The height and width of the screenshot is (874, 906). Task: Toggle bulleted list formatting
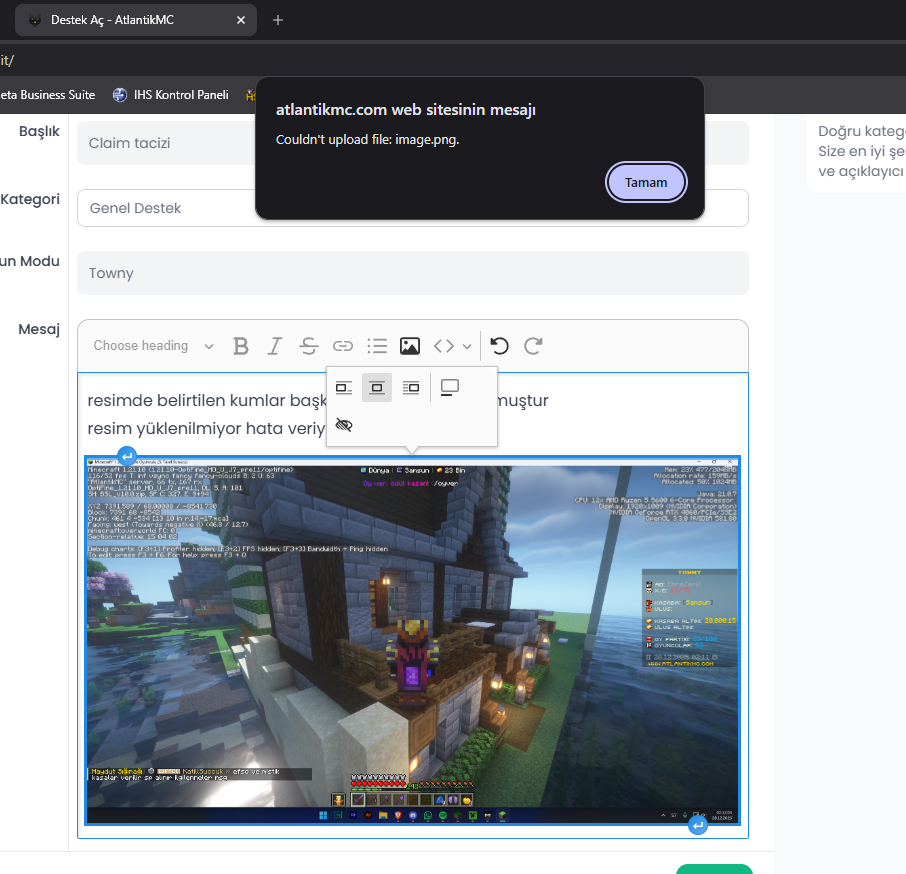(x=377, y=346)
